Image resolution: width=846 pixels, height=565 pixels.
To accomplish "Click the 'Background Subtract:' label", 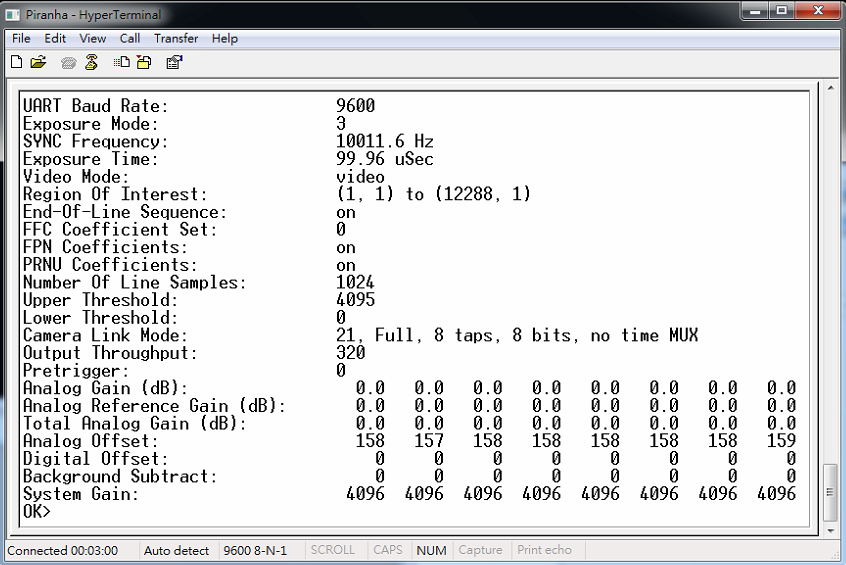I will click(120, 476).
